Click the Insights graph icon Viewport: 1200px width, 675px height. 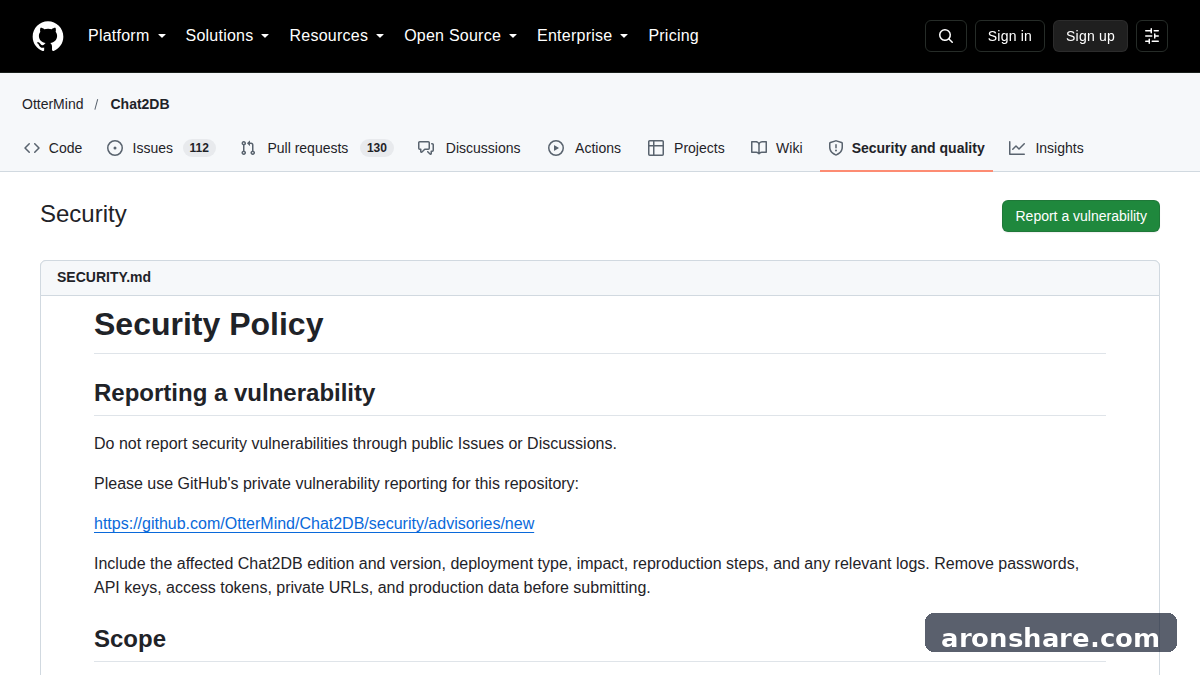tap(1017, 148)
